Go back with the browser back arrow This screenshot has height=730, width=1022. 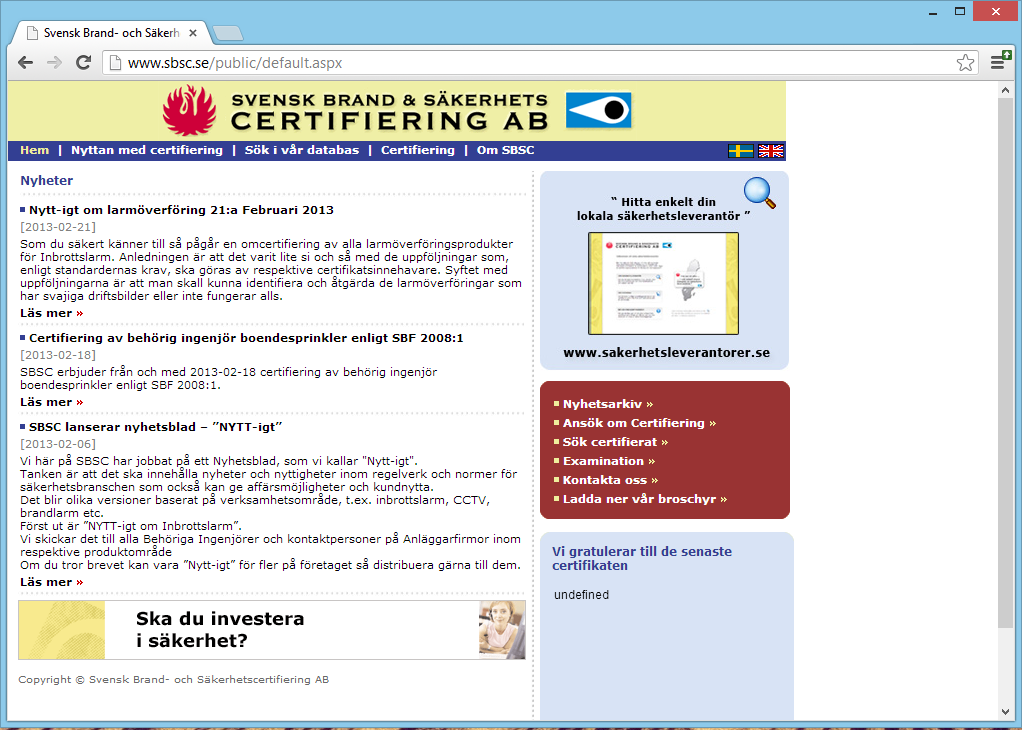click(x=25, y=63)
